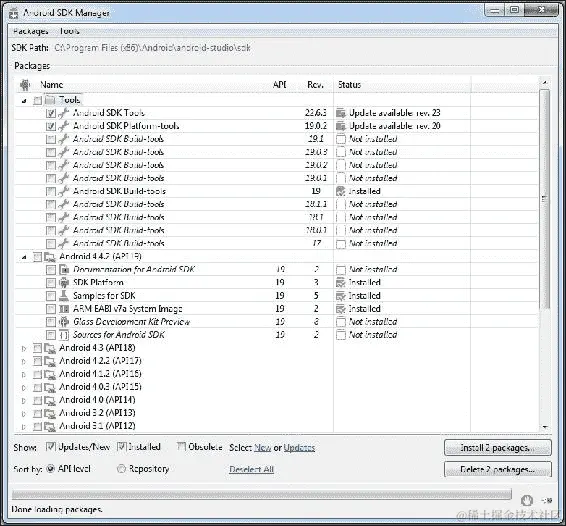
Task: Click the API column header
Action: click(x=280, y=85)
